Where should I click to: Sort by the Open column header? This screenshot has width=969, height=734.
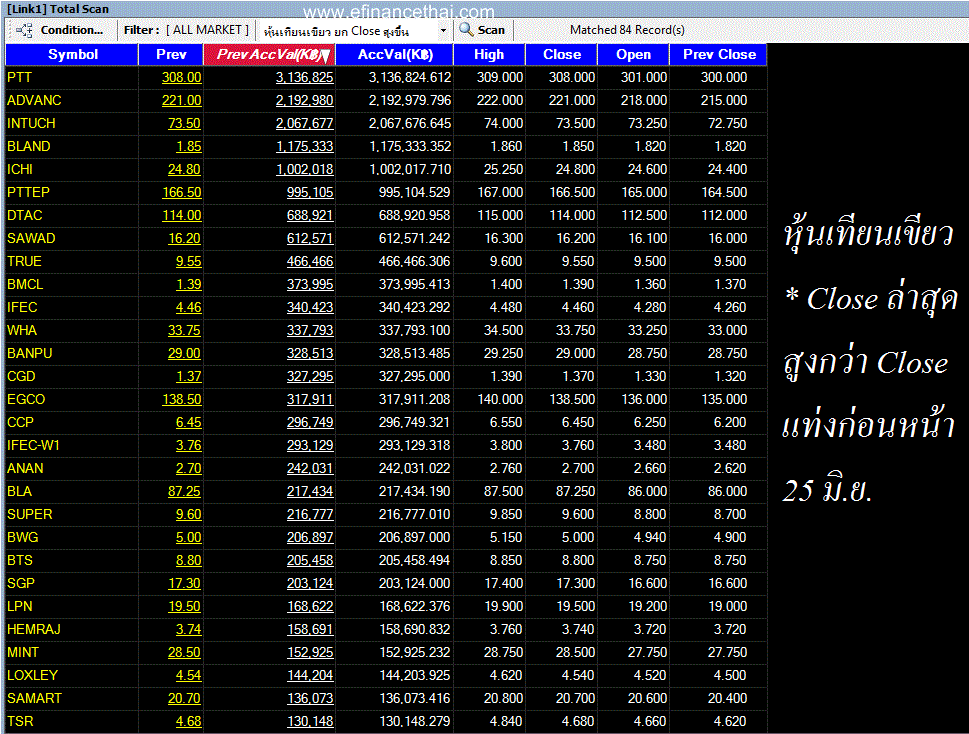pos(633,54)
